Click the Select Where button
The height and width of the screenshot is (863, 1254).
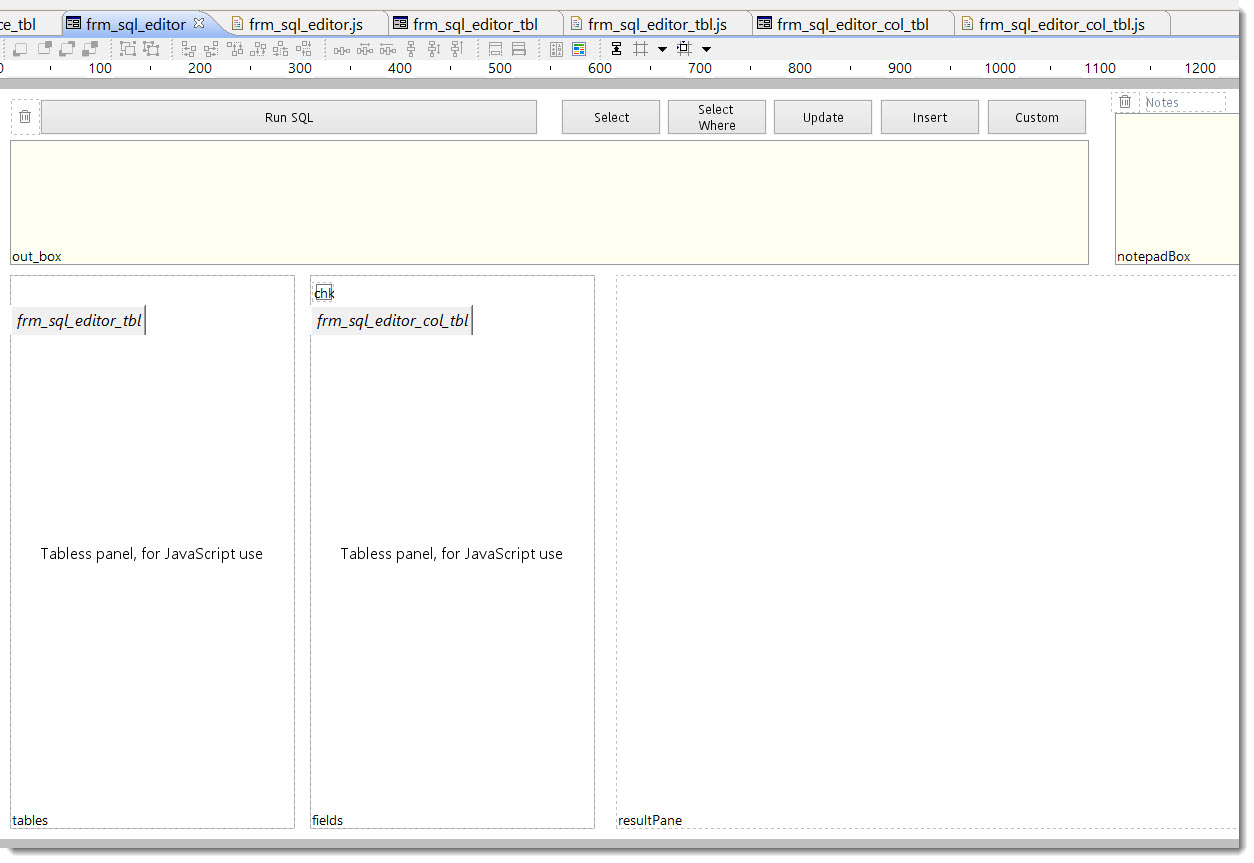[x=717, y=117]
